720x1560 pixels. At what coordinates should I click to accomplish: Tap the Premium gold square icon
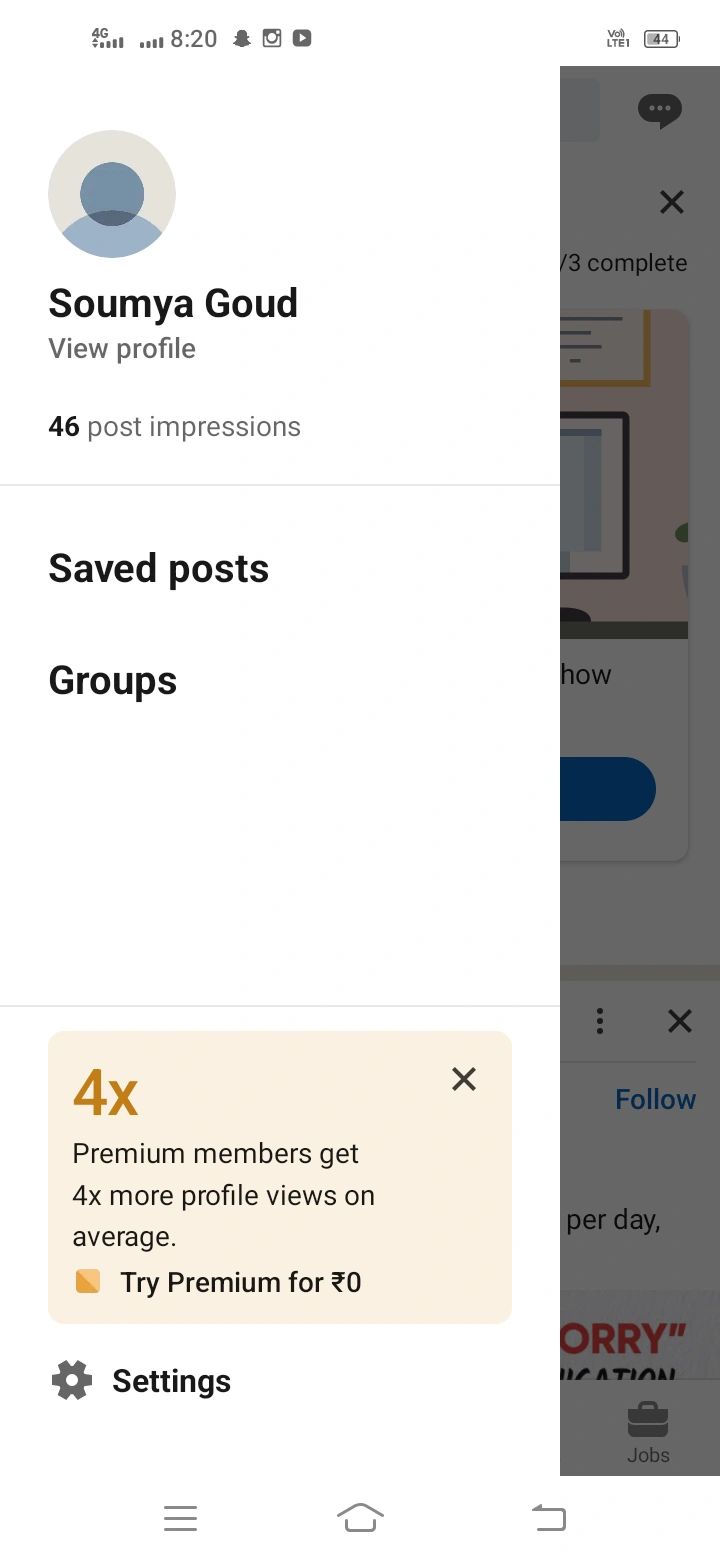click(x=88, y=1281)
